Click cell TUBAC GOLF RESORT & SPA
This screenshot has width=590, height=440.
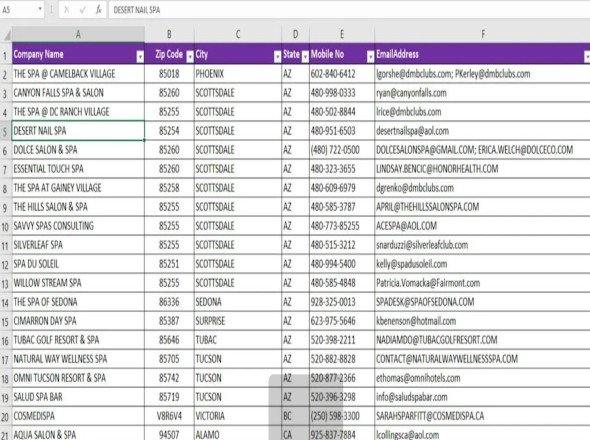click(x=78, y=340)
